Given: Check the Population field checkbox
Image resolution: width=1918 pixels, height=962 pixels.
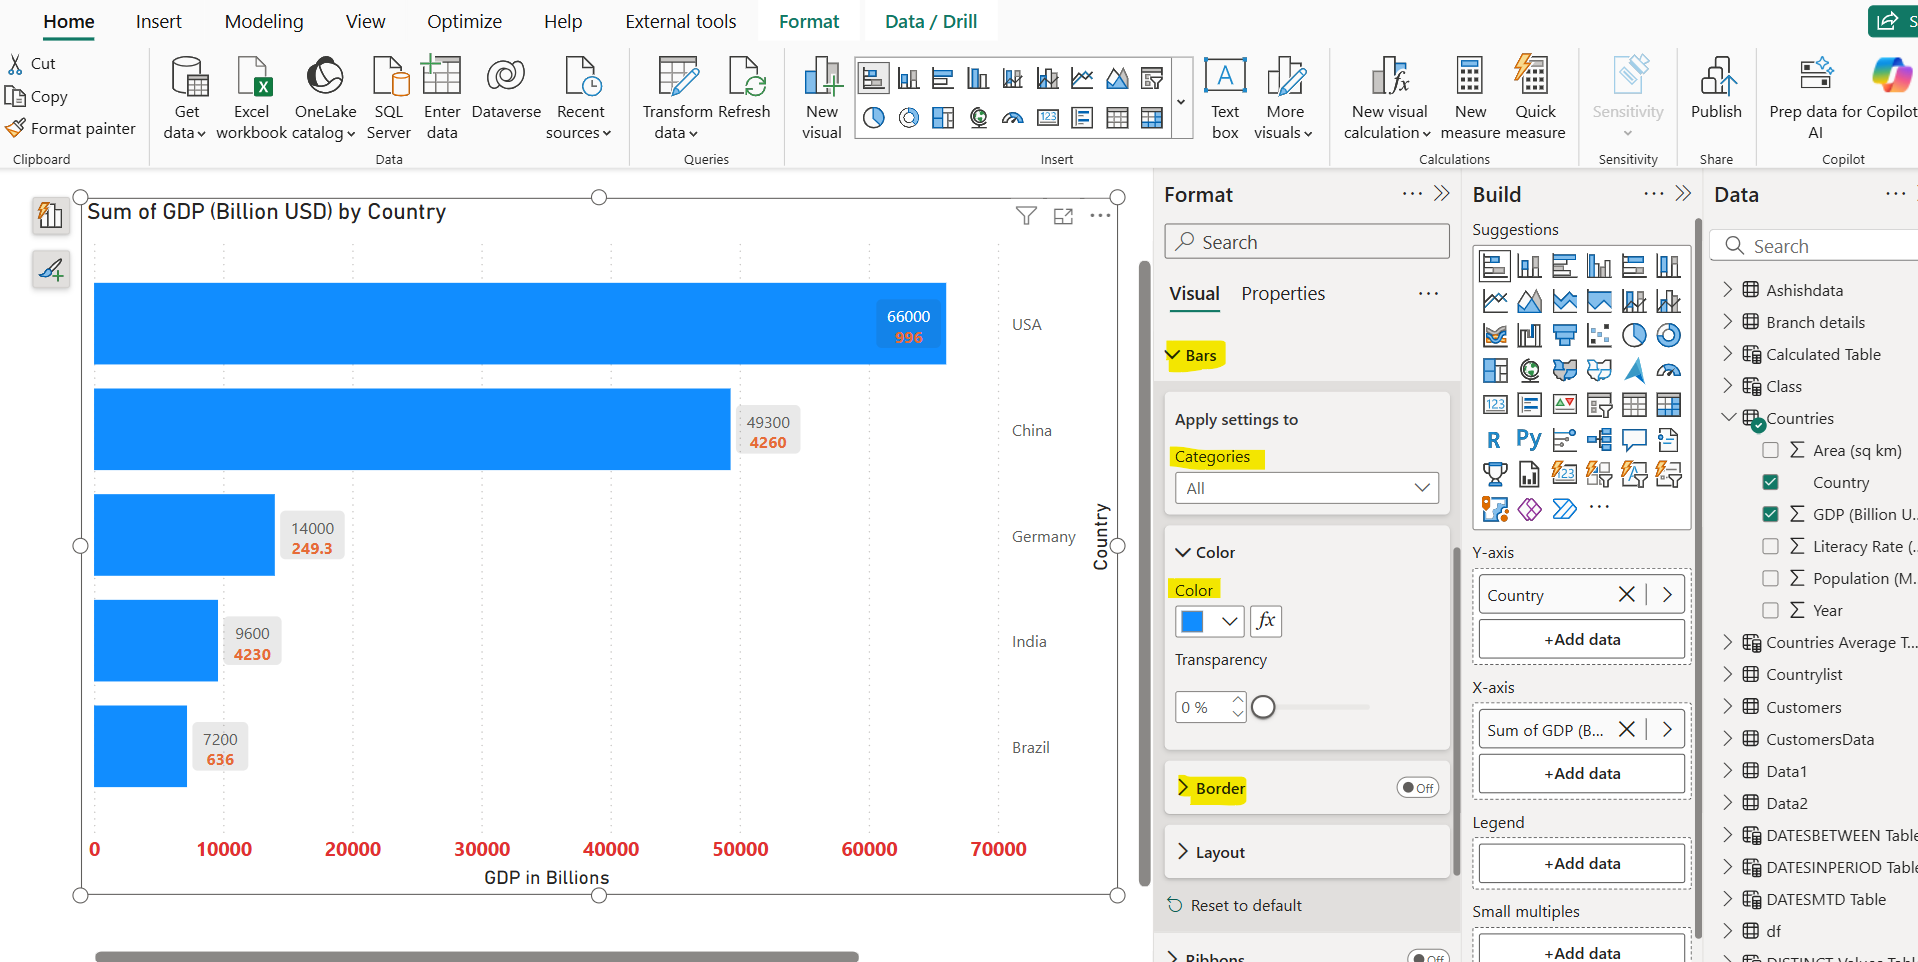Looking at the screenshot, I should (x=1772, y=578).
